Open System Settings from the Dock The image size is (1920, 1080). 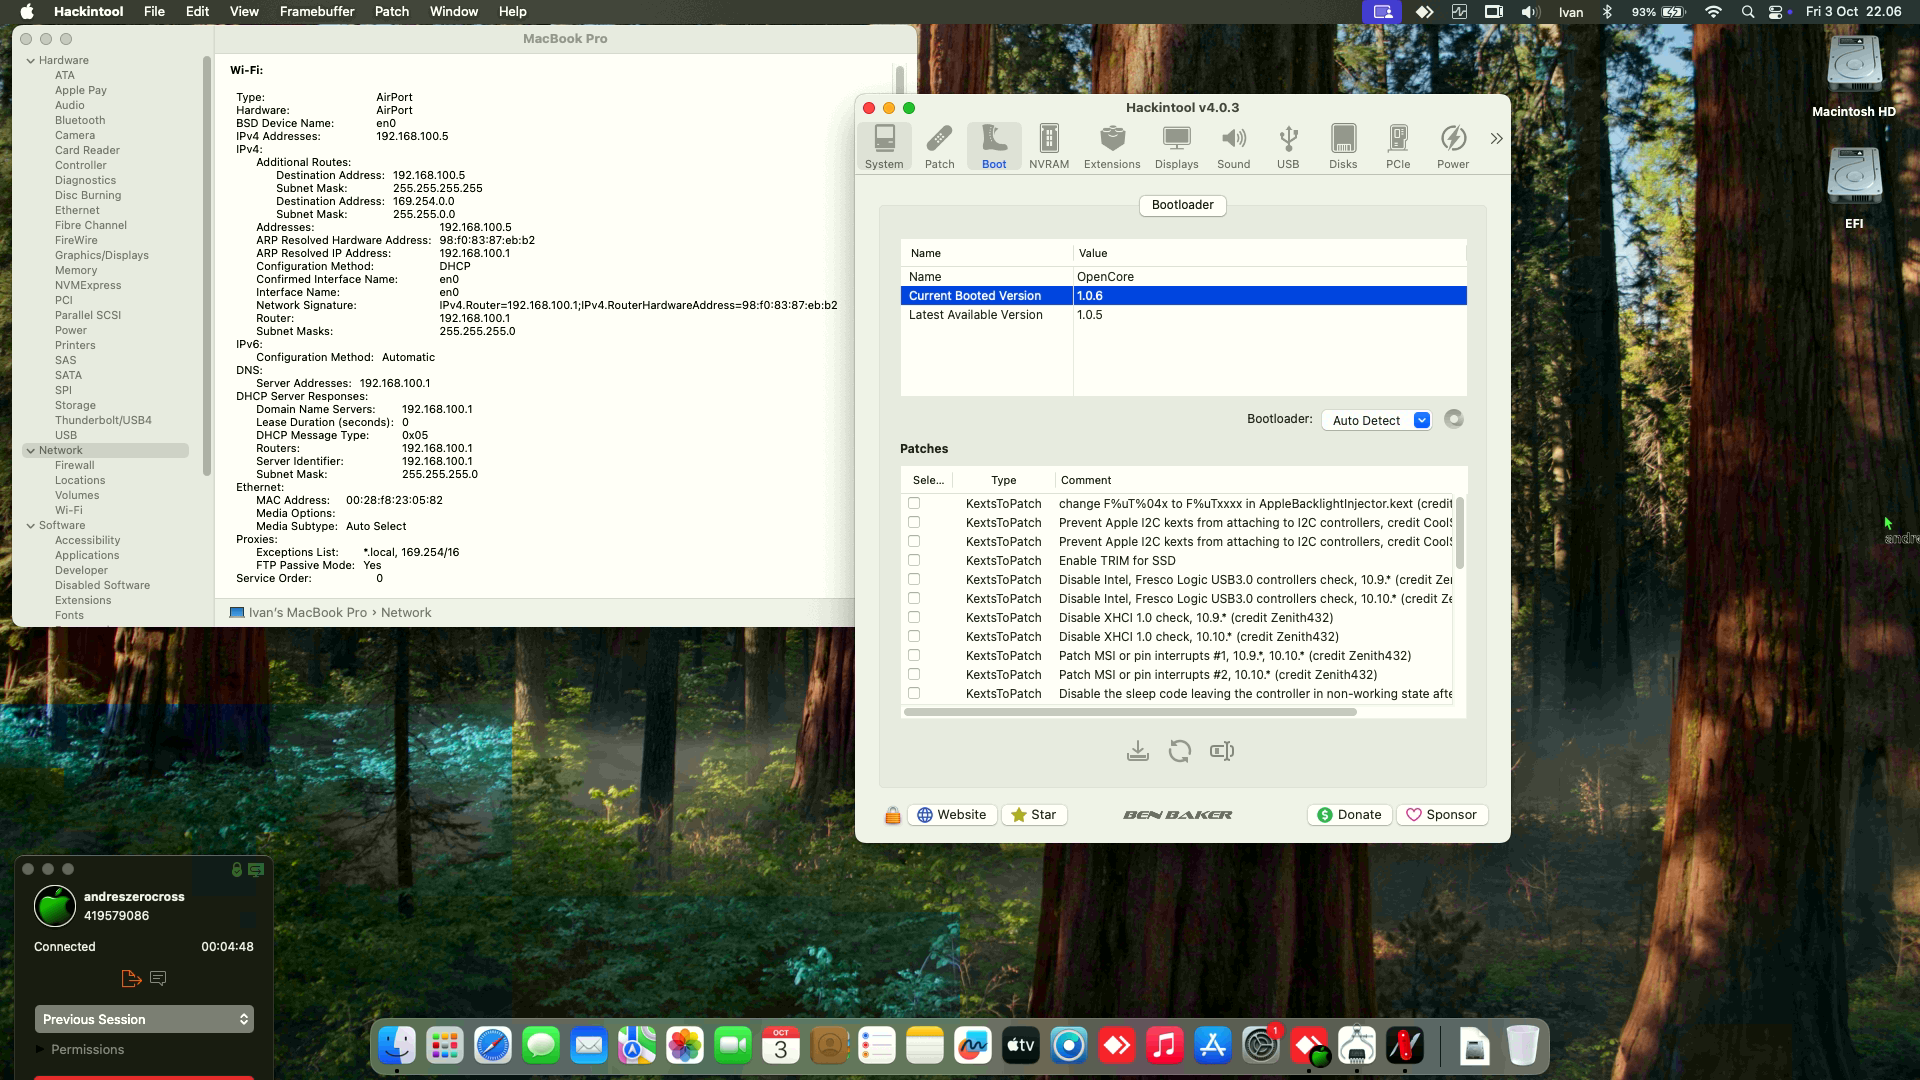click(1261, 1046)
